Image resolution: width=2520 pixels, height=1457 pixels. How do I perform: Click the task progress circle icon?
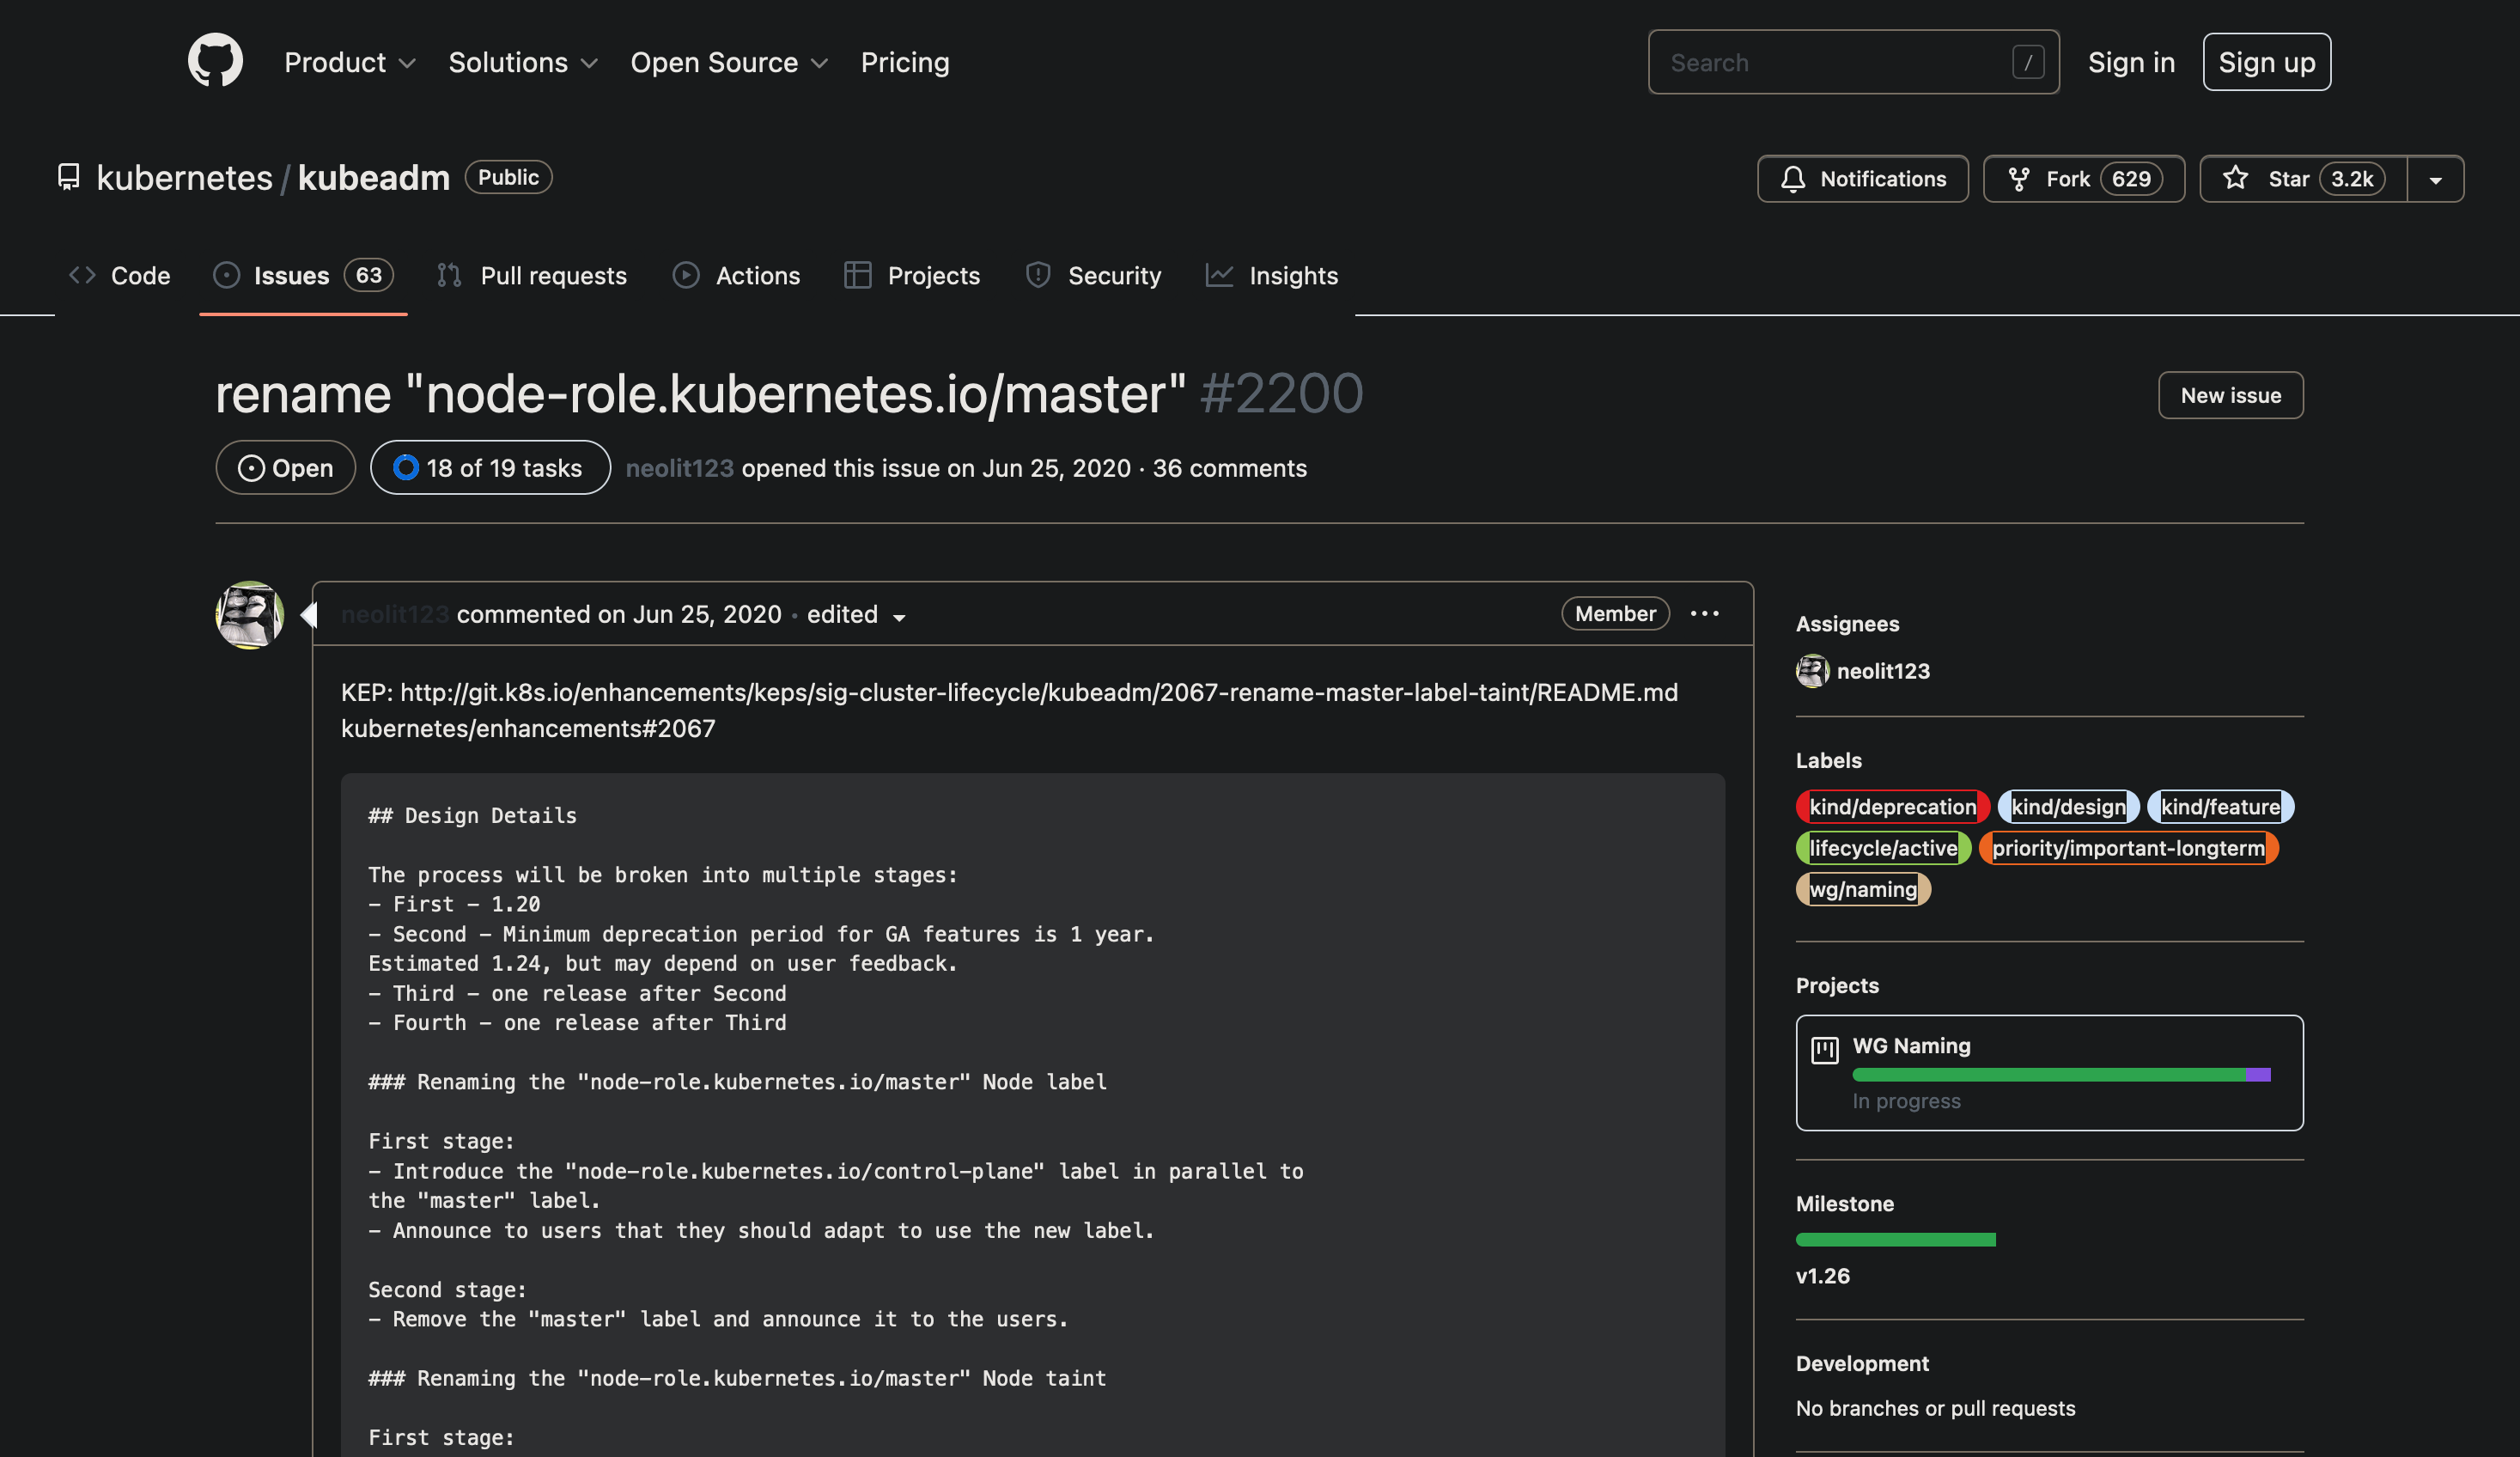coord(405,468)
